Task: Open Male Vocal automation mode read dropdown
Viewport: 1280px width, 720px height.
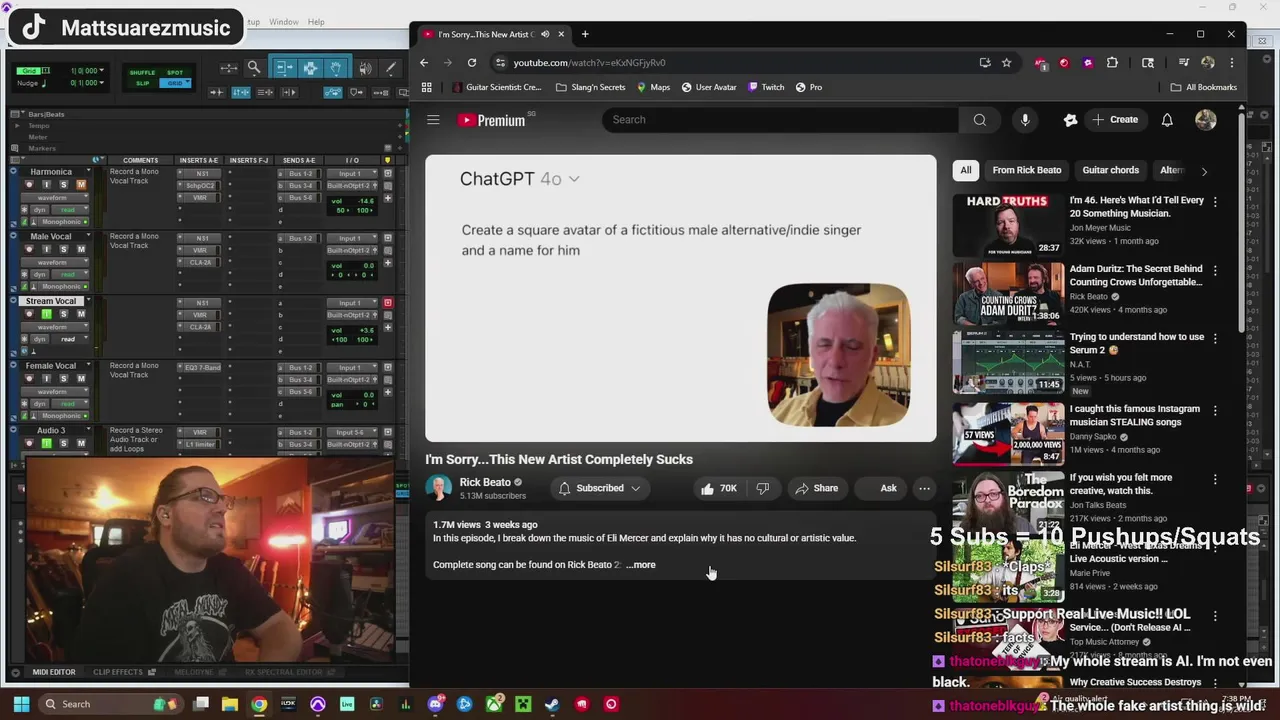Action: 70,274
